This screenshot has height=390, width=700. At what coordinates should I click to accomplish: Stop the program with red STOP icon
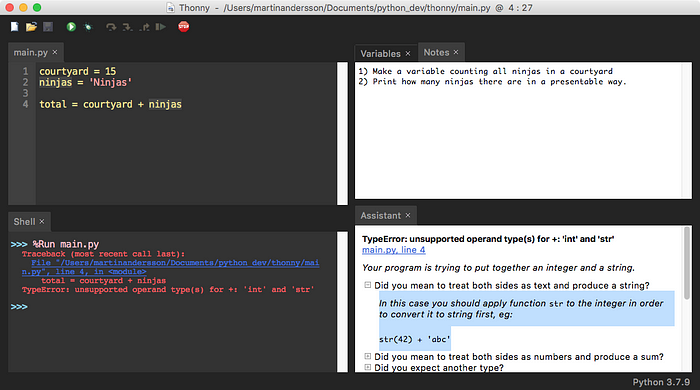click(x=183, y=26)
